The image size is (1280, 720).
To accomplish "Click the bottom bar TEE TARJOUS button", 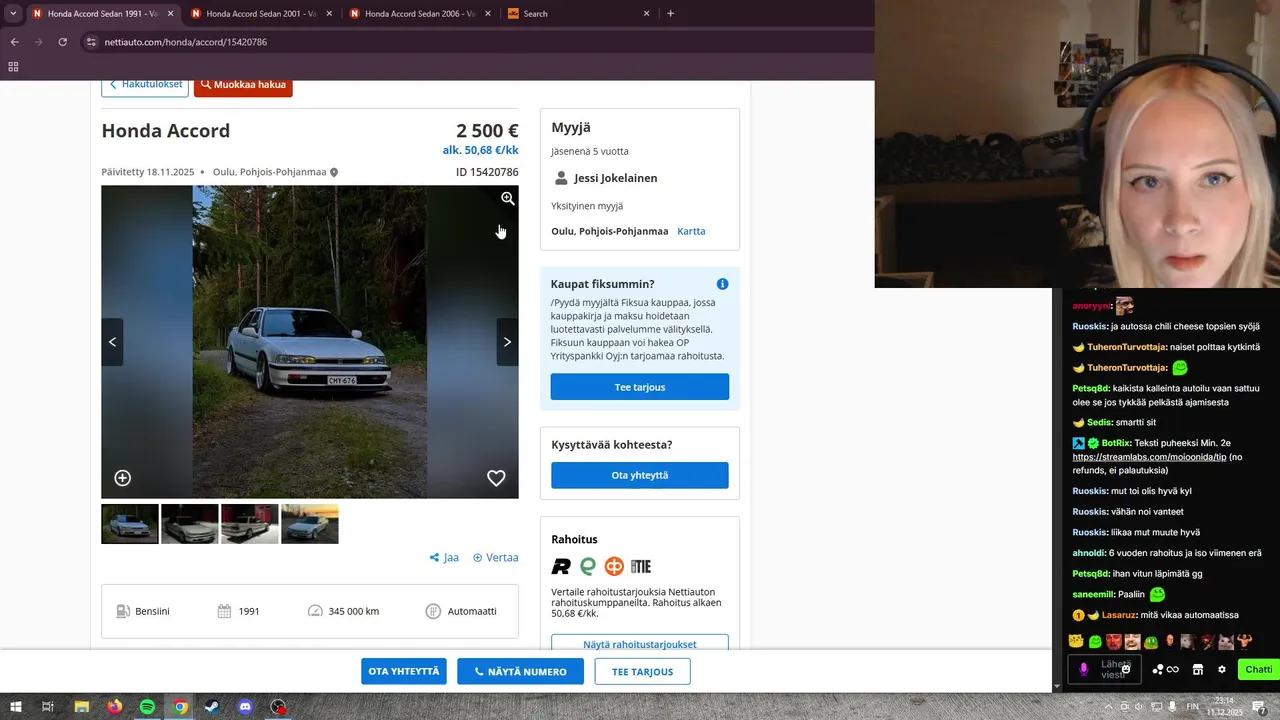I will pyautogui.click(x=642, y=672).
